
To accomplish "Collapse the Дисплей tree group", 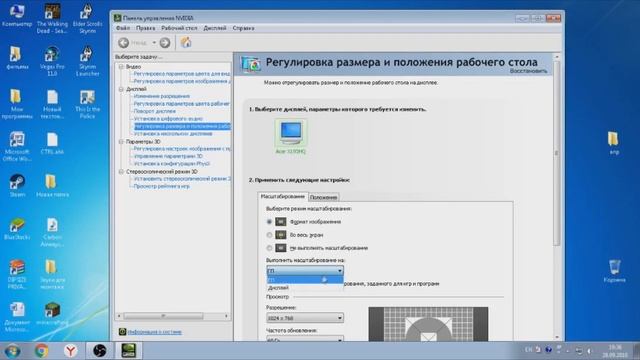I will tap(121, 89).
